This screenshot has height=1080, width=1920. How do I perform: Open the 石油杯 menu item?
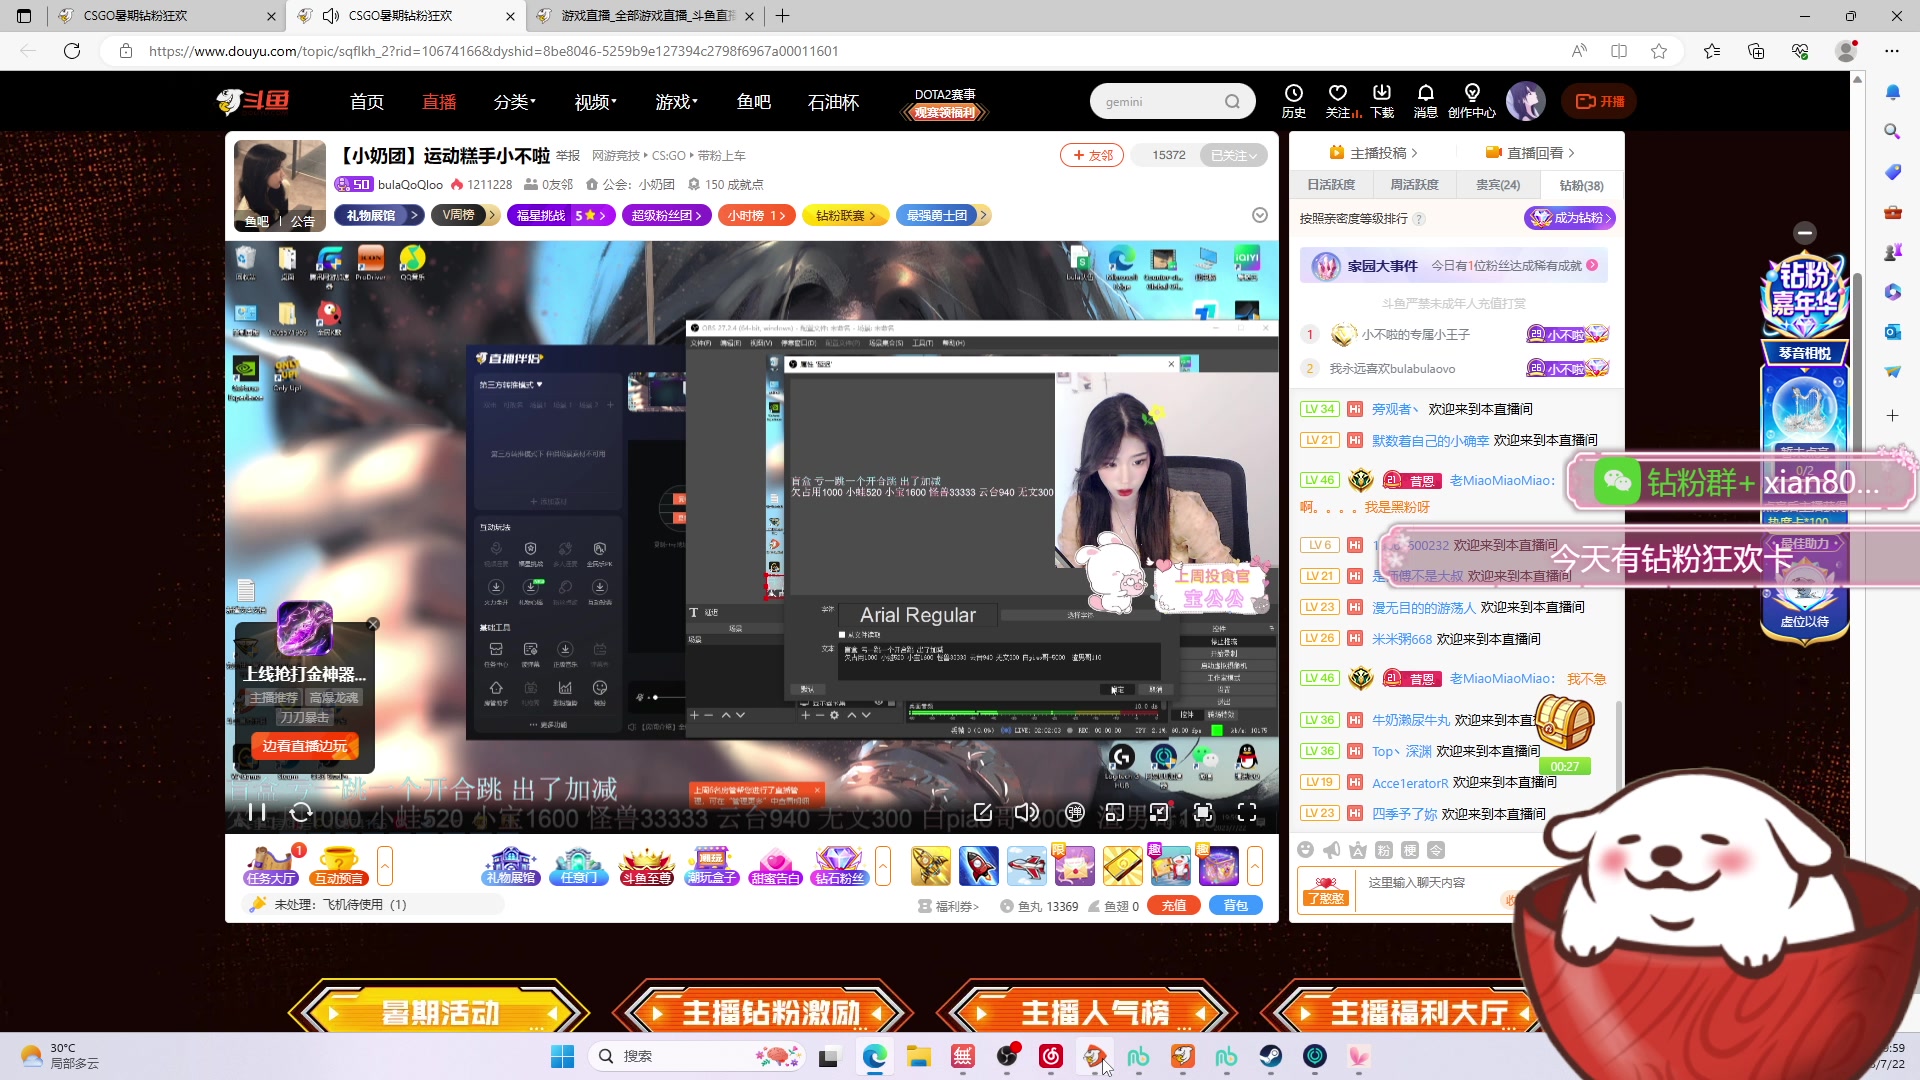pos(834,101)
